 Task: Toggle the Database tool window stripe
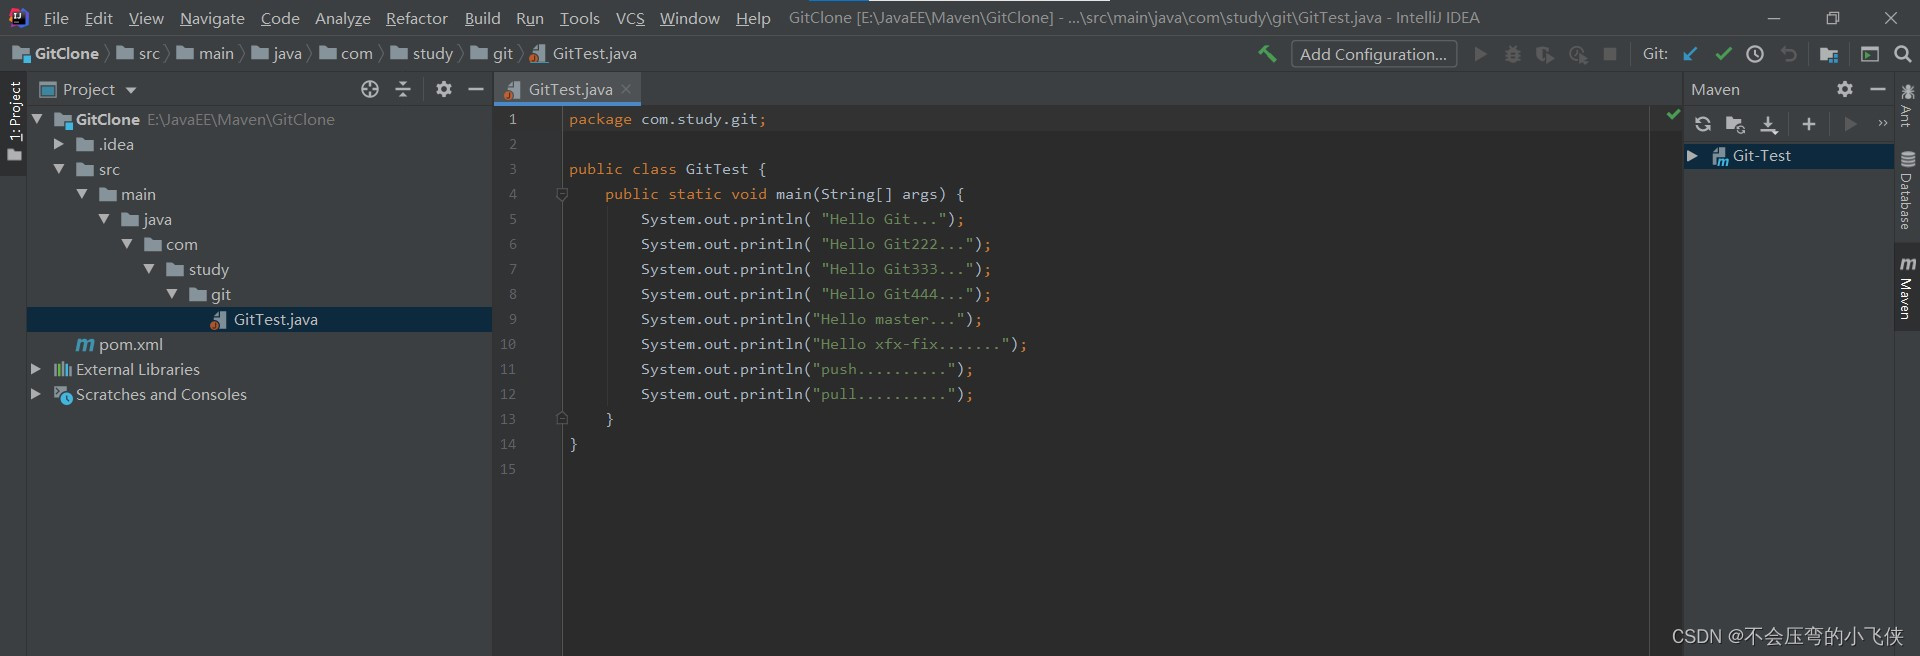coord(1907,191)
